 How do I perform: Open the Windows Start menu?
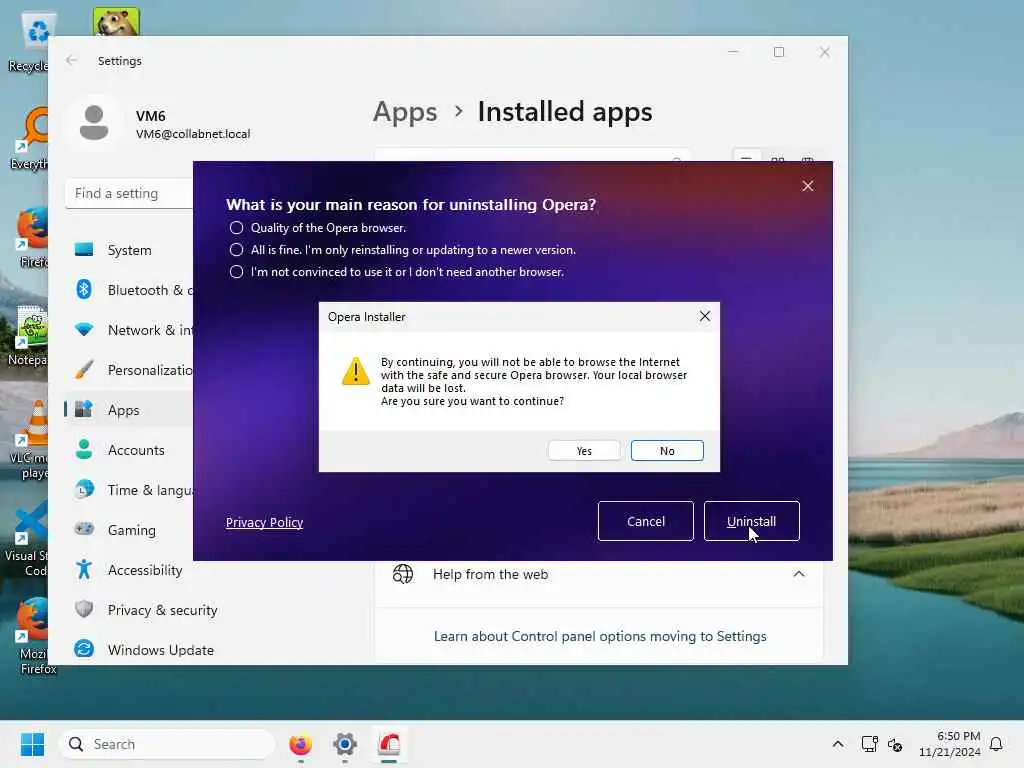(32, 744)
